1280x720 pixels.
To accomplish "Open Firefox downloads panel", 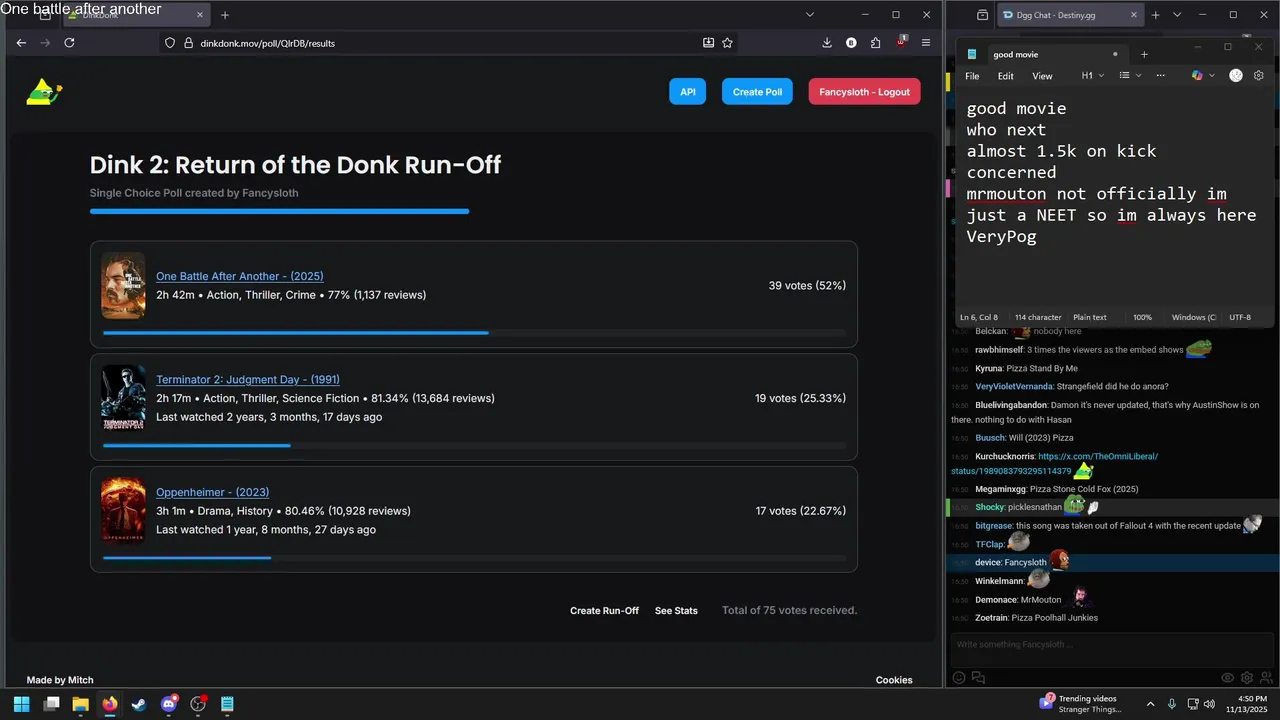I will pyautogui.click(x=827, y=43).
